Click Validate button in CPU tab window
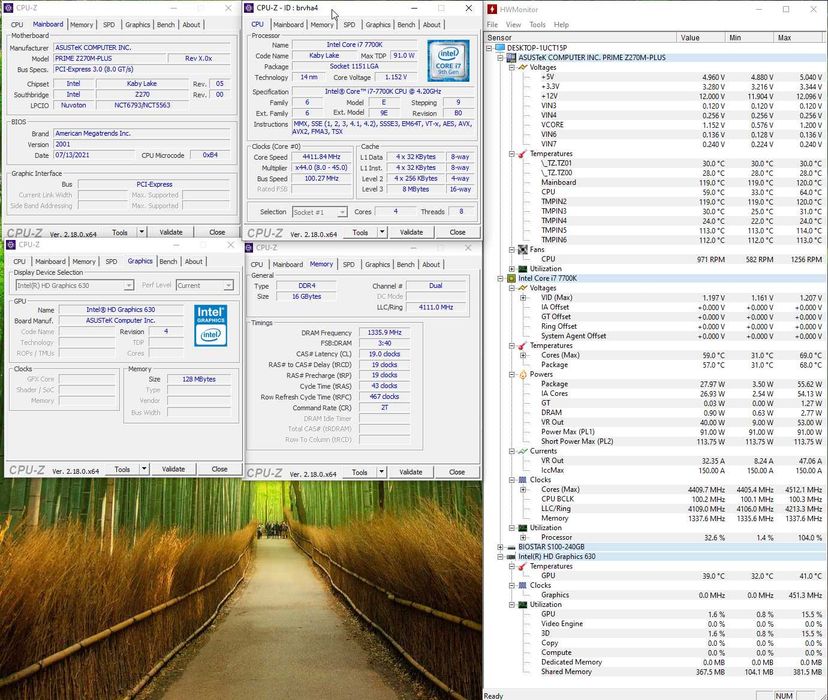 pos(411,232)
